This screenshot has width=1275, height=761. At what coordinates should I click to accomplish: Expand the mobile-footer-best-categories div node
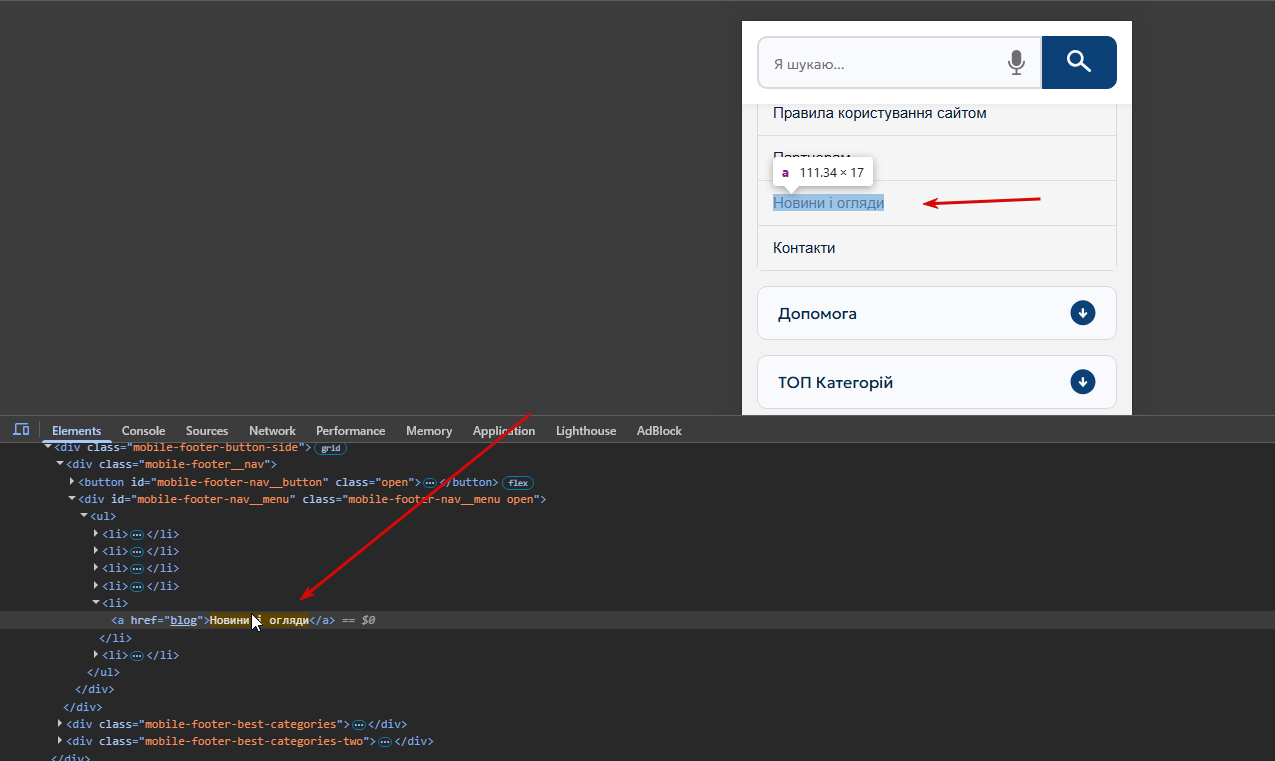coord(60,723)
